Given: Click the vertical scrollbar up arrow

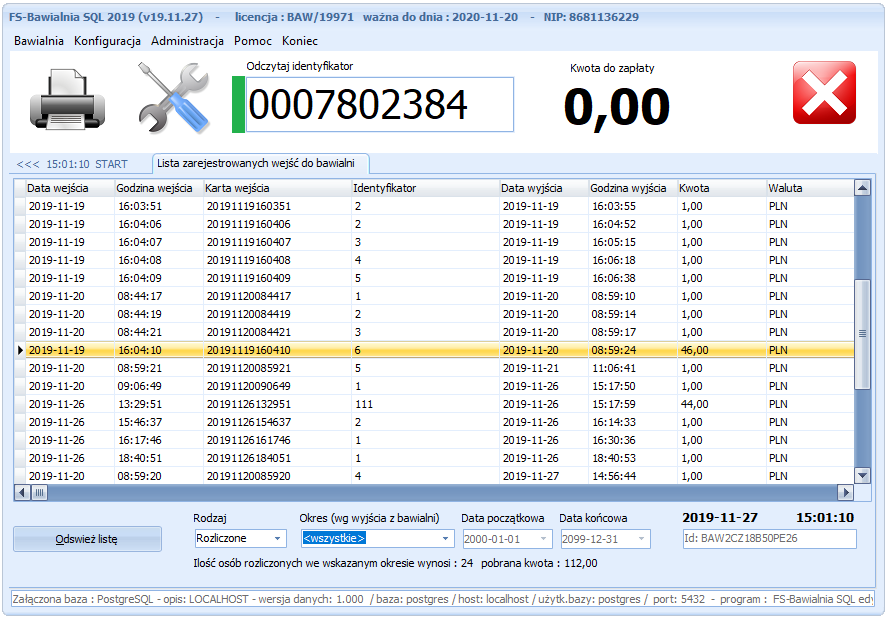Looking at the screenshot, I should 862,188.
